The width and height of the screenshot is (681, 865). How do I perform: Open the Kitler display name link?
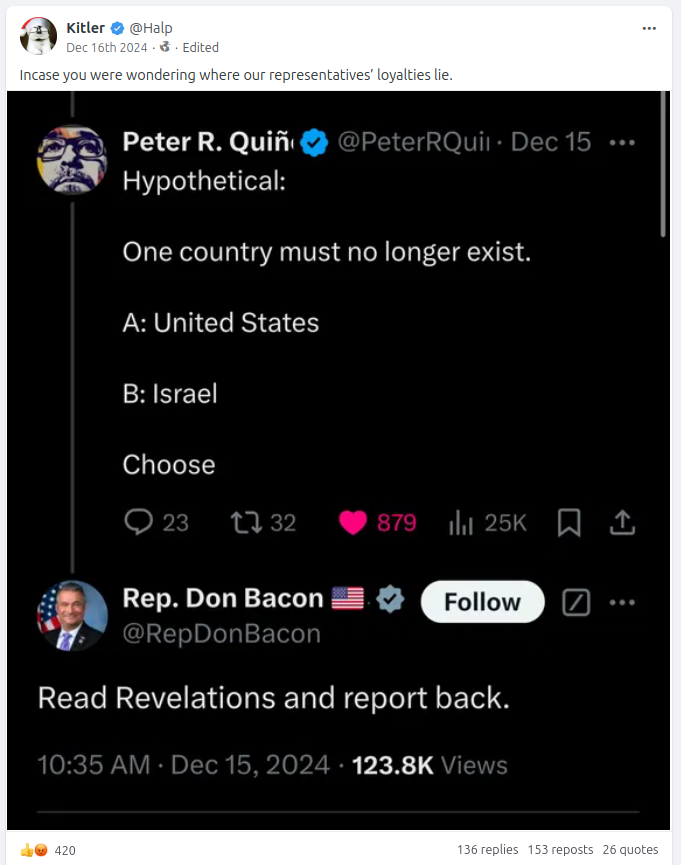tap(85, 28)
